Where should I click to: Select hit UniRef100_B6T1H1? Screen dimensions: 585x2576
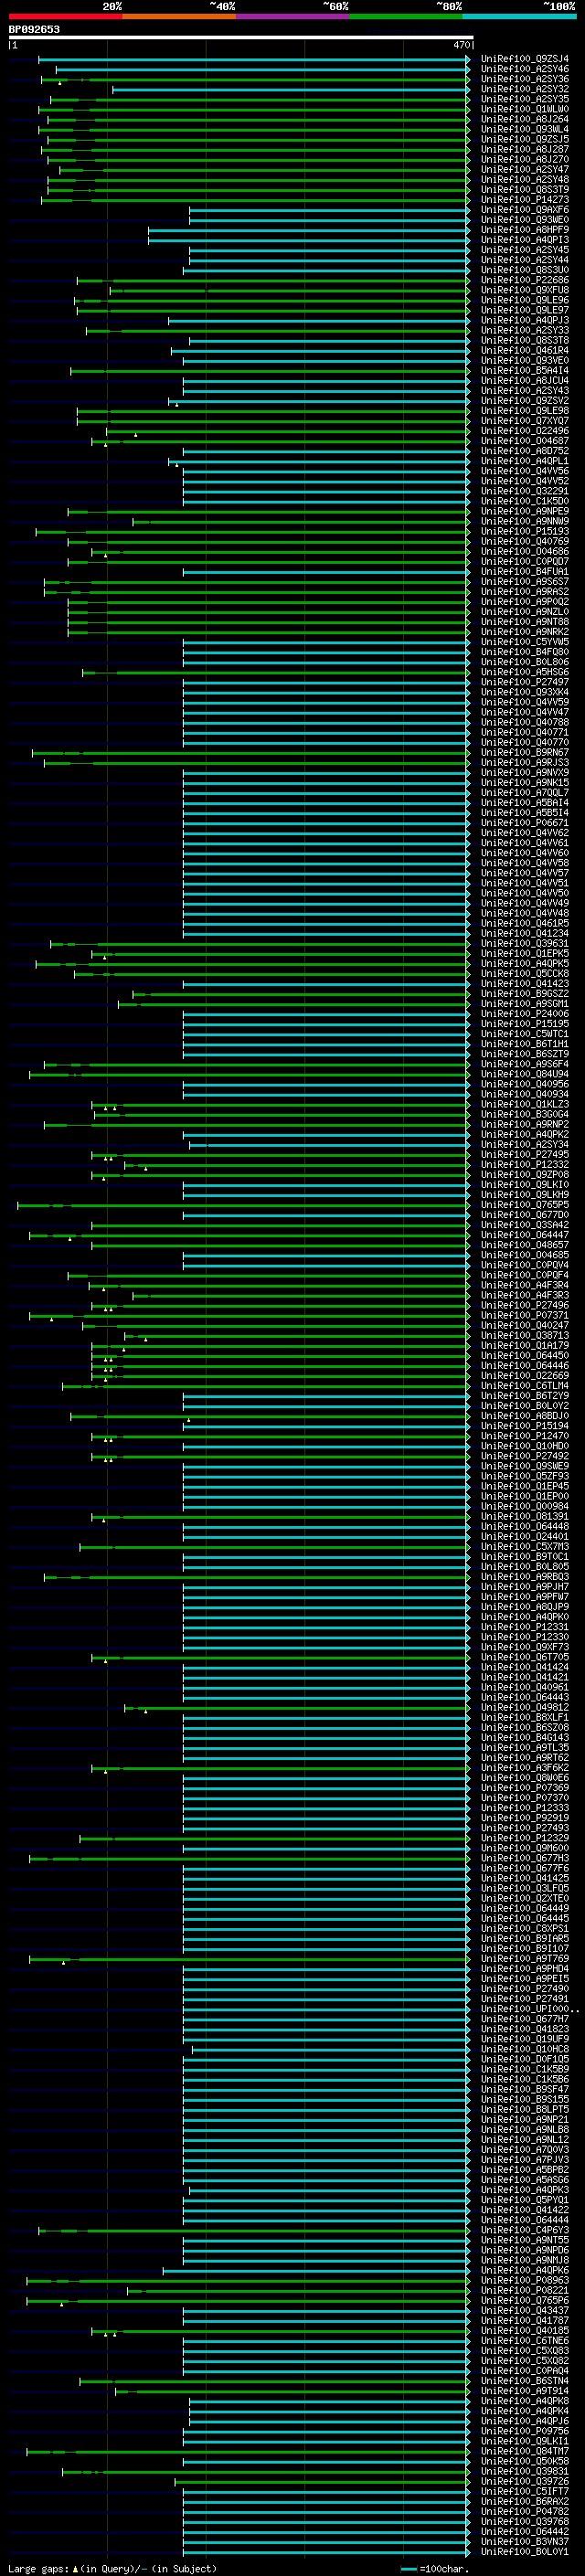click(x=524, y=1044)
